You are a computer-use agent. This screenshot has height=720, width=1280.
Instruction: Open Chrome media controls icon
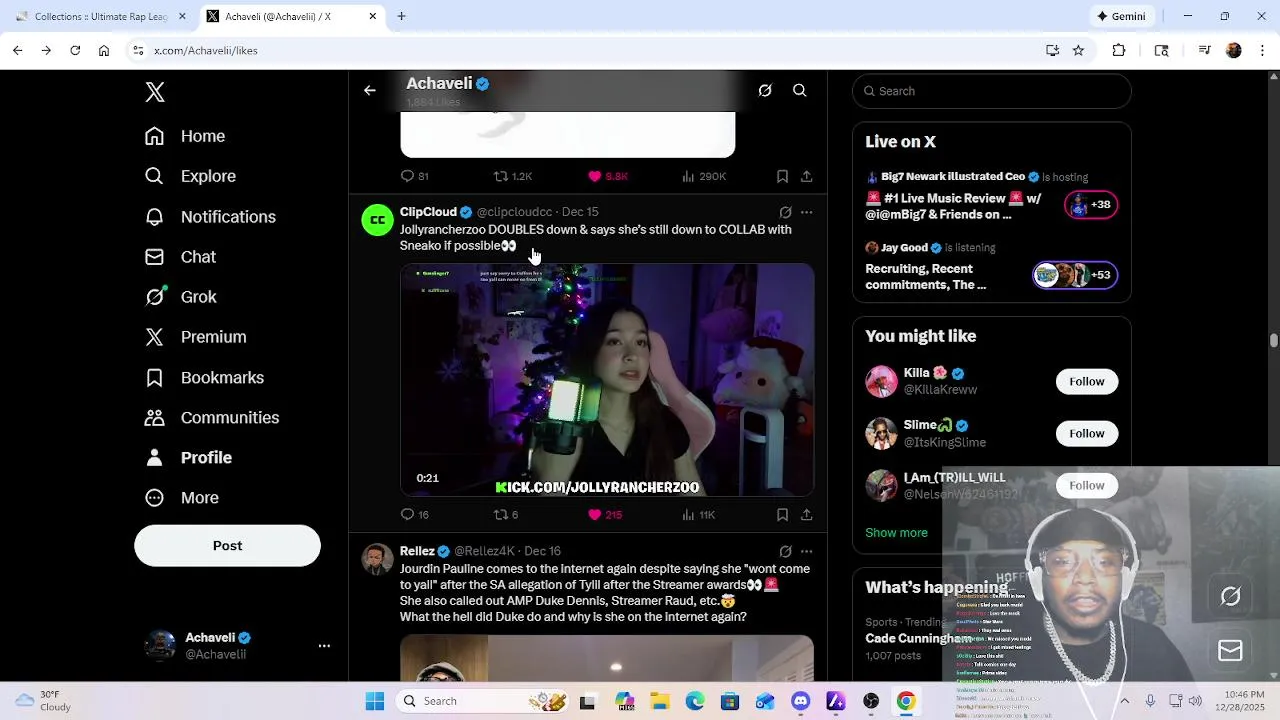tap(1205, 50)
